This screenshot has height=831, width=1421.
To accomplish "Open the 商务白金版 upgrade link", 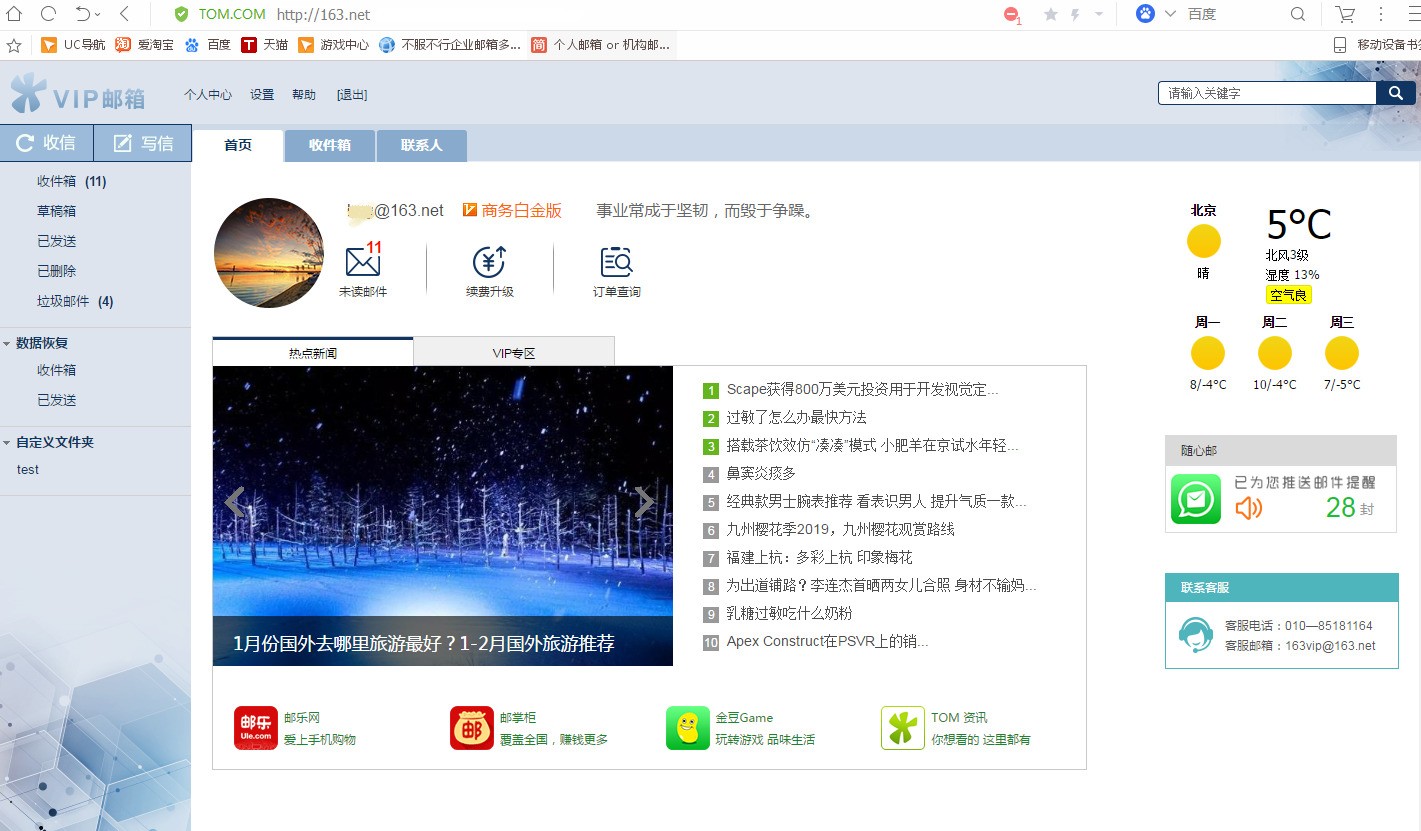I will pos(513,210).
